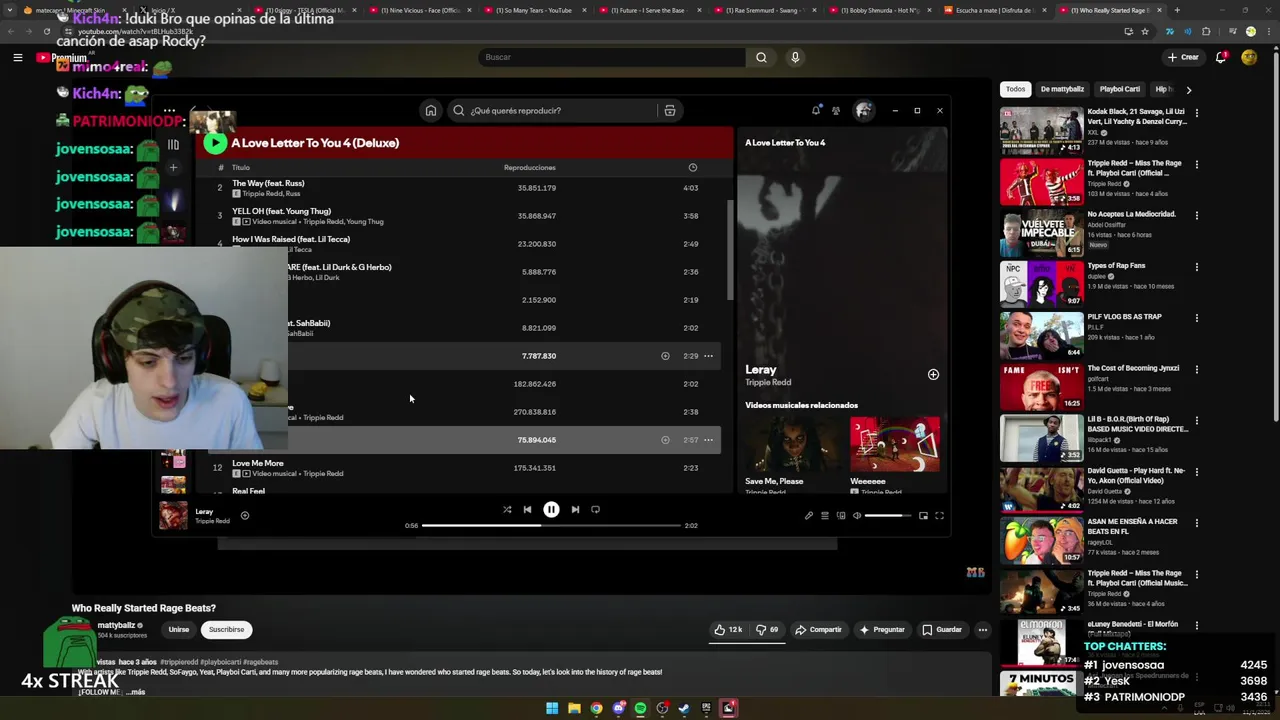Click the Guardar save button

(942, 630)
